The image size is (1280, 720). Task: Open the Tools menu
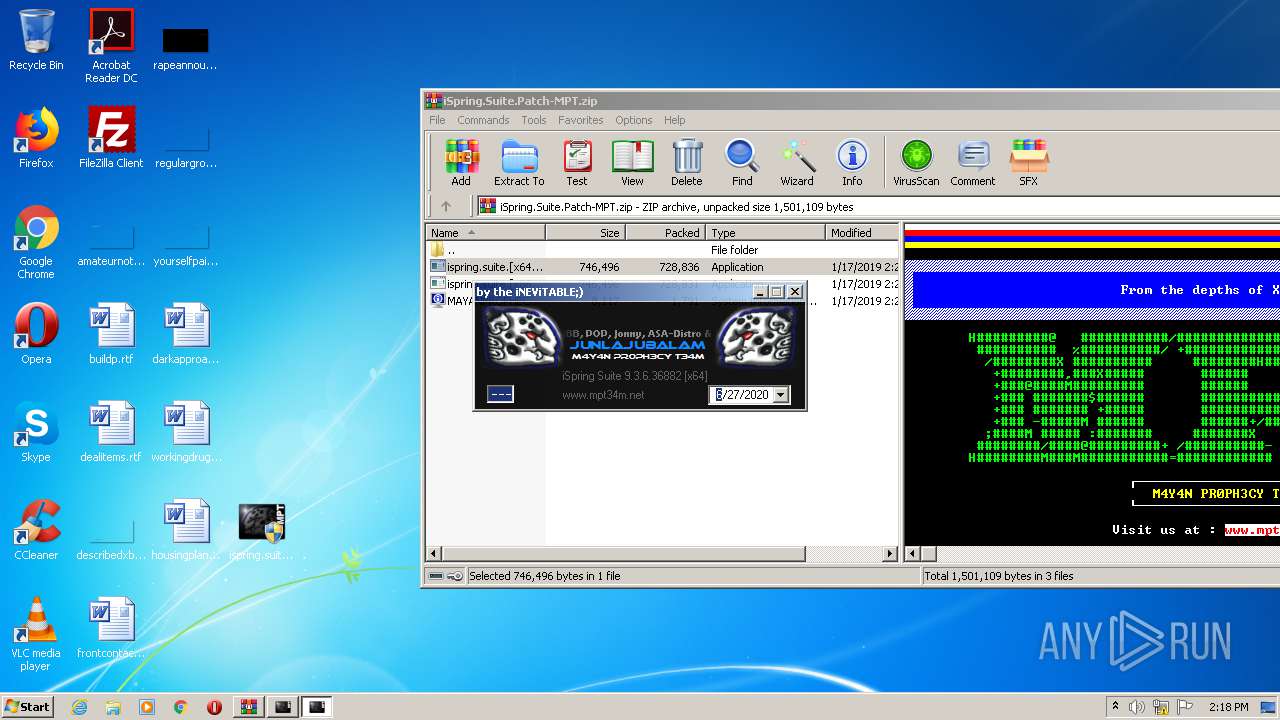(x=534, y=120)
